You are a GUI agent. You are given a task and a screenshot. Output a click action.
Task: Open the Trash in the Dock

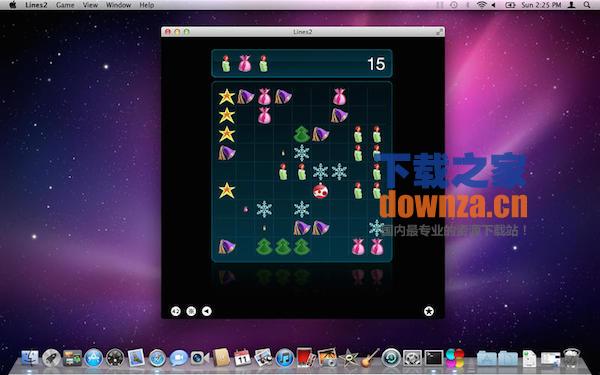point(572,357)
